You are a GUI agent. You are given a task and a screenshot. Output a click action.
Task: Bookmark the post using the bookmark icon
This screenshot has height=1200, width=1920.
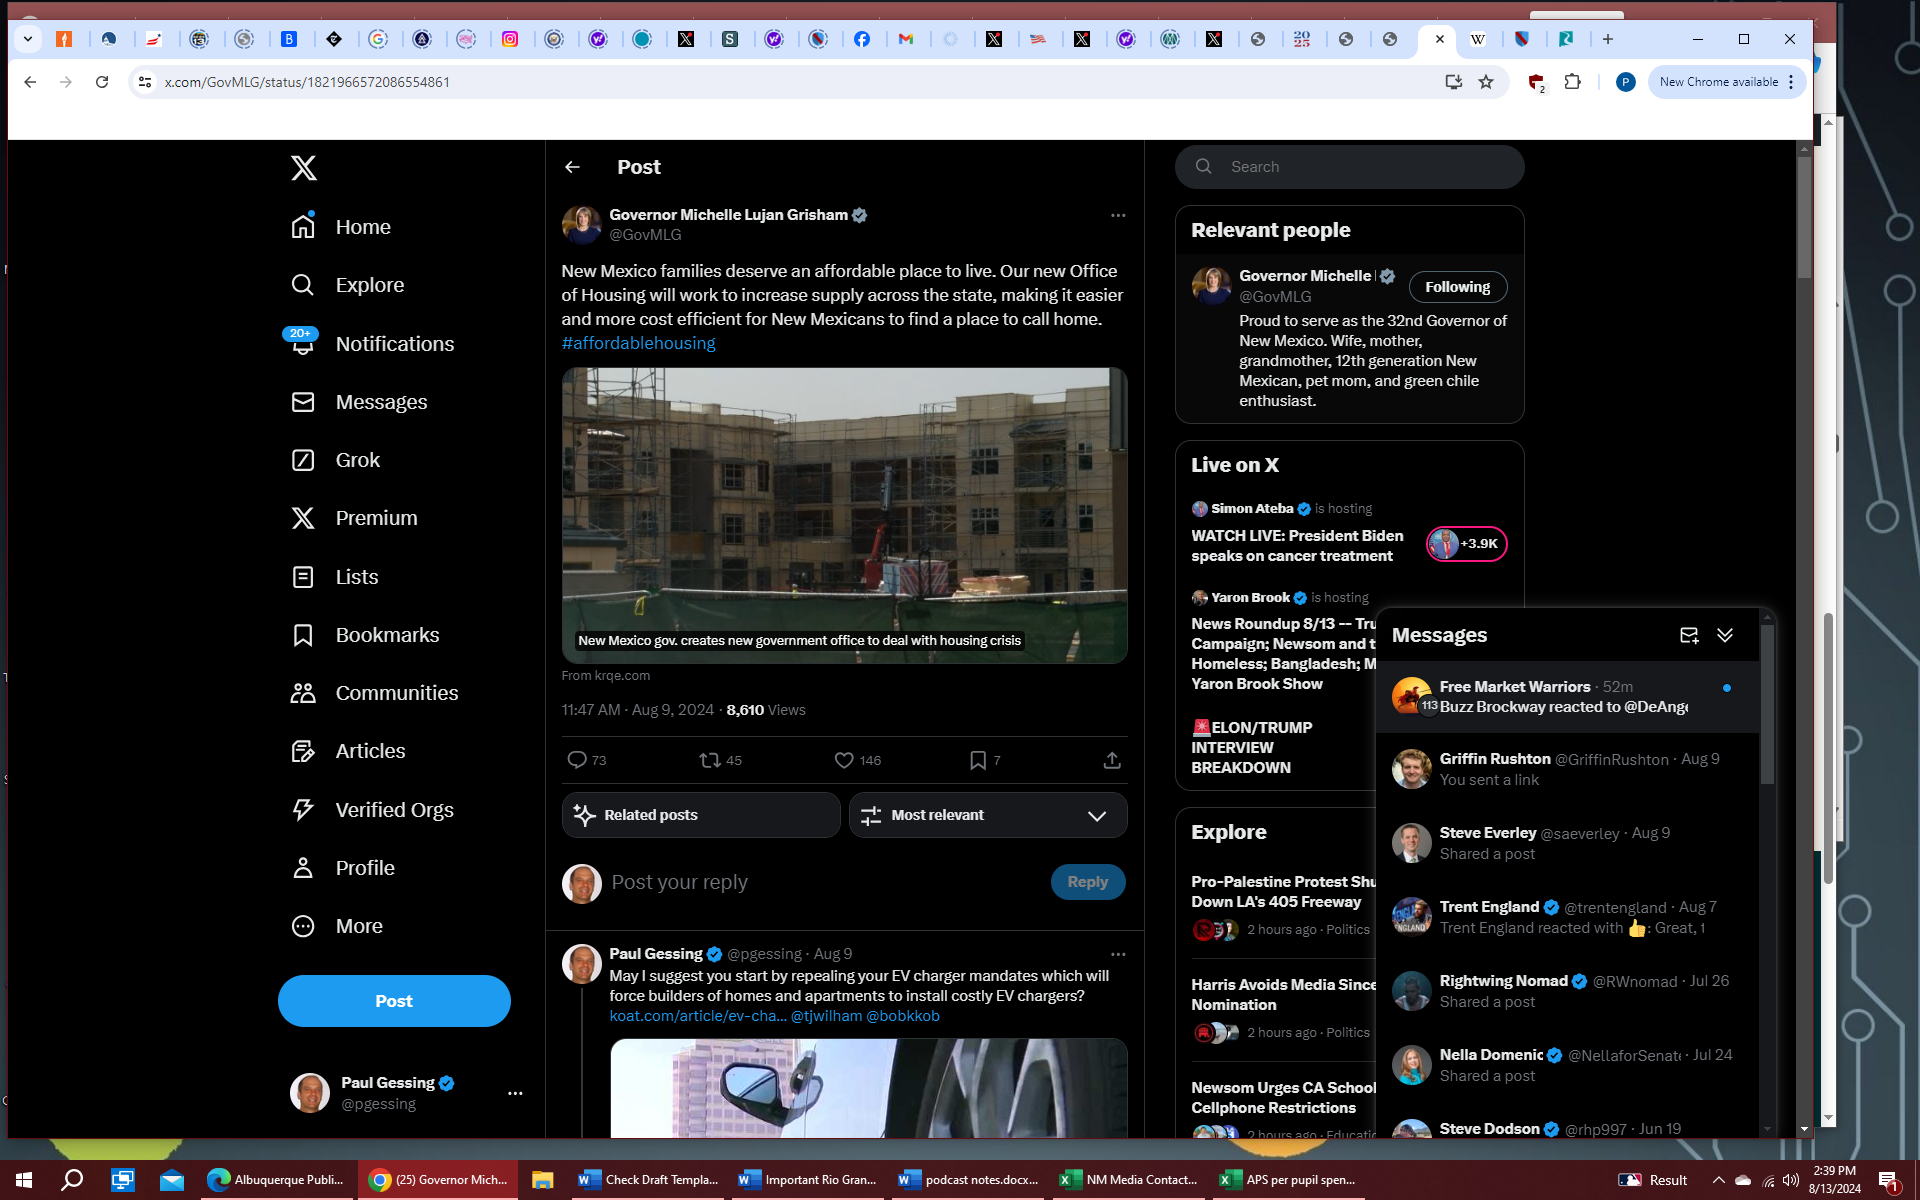click(x=978, y=760)
